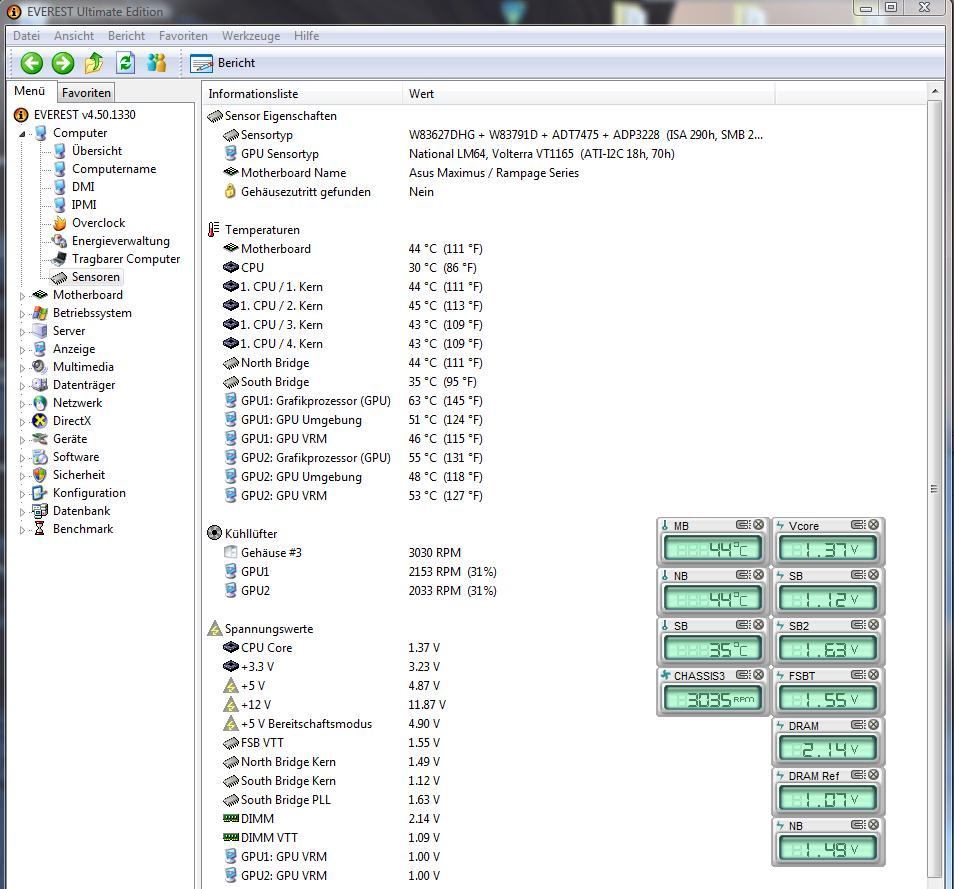Viewport: 954px width, 889px height.
Task: Expand the Server tree node
Action: [x=23, y=332]
